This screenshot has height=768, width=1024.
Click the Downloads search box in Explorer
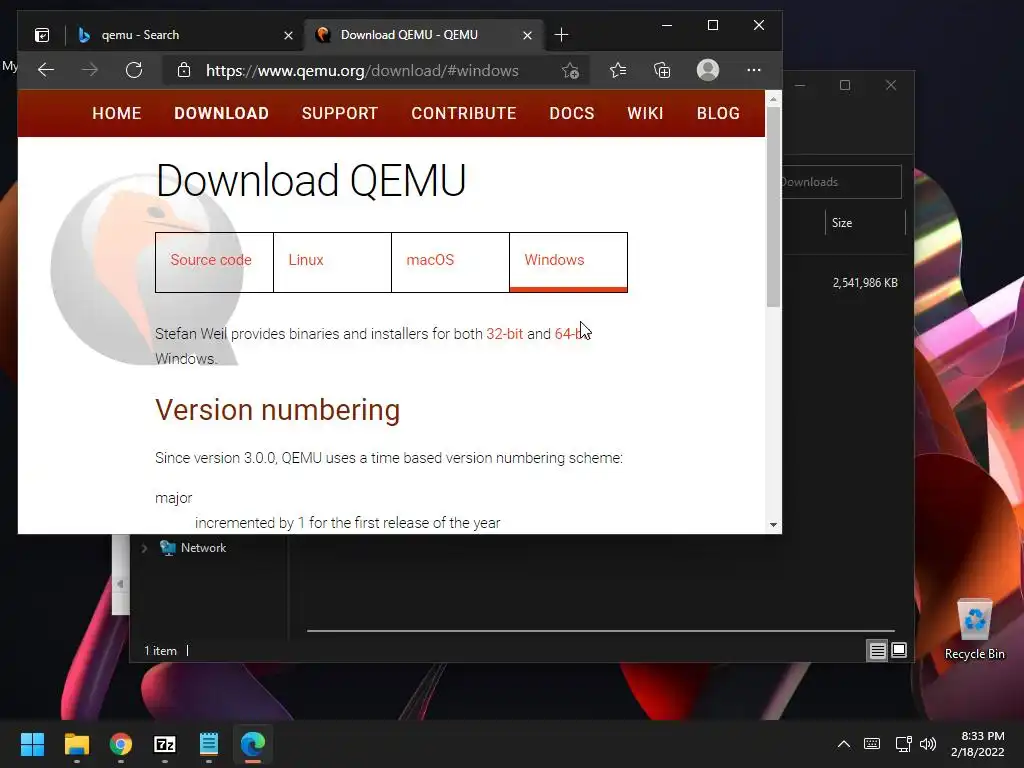pos(842,182)
